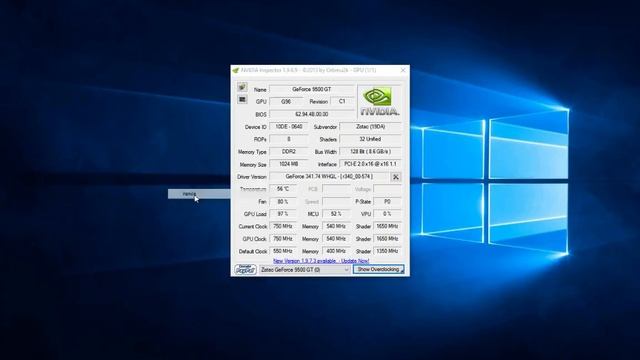This screenshot has height=360, width=640.
Task: Click the PCI-E 2.0 x16 interface value
Action: 370,164
